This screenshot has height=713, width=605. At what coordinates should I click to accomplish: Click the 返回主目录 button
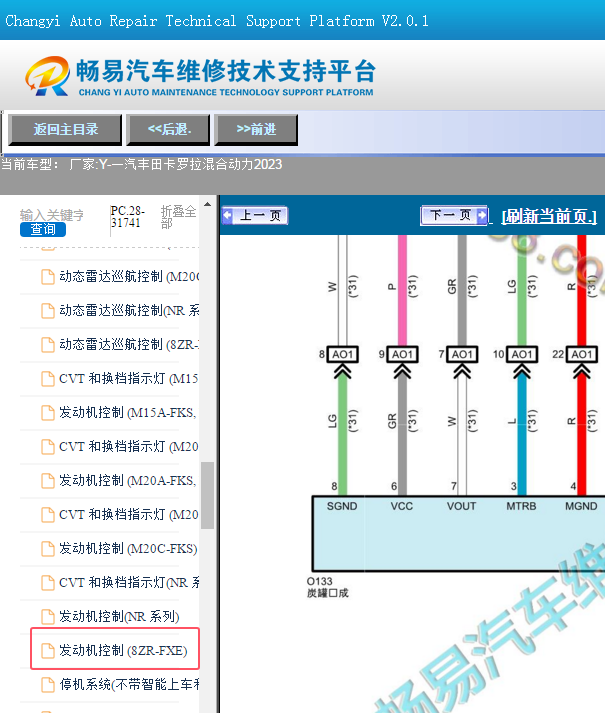66,130
